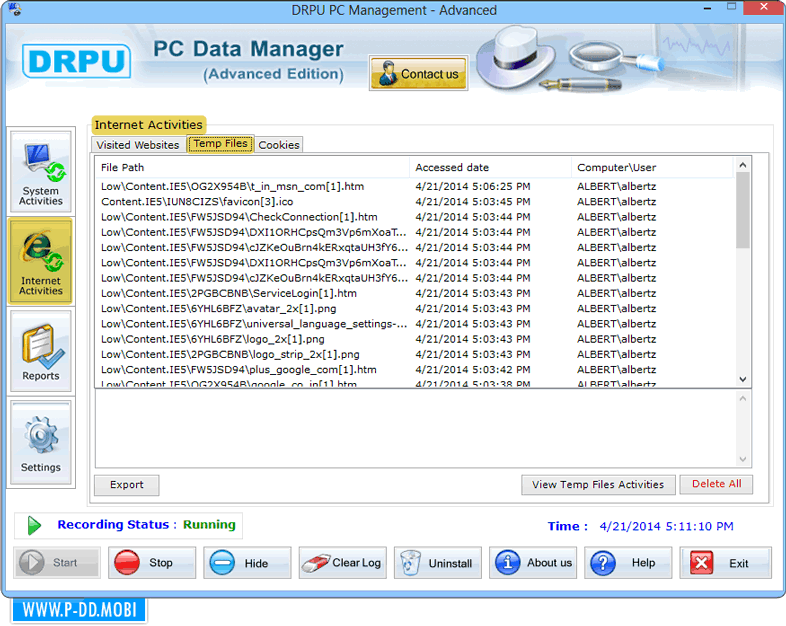This screenshot has width=786, height=626.
Task: Click empty detail text pane
Action: click(x=416, y=429)
